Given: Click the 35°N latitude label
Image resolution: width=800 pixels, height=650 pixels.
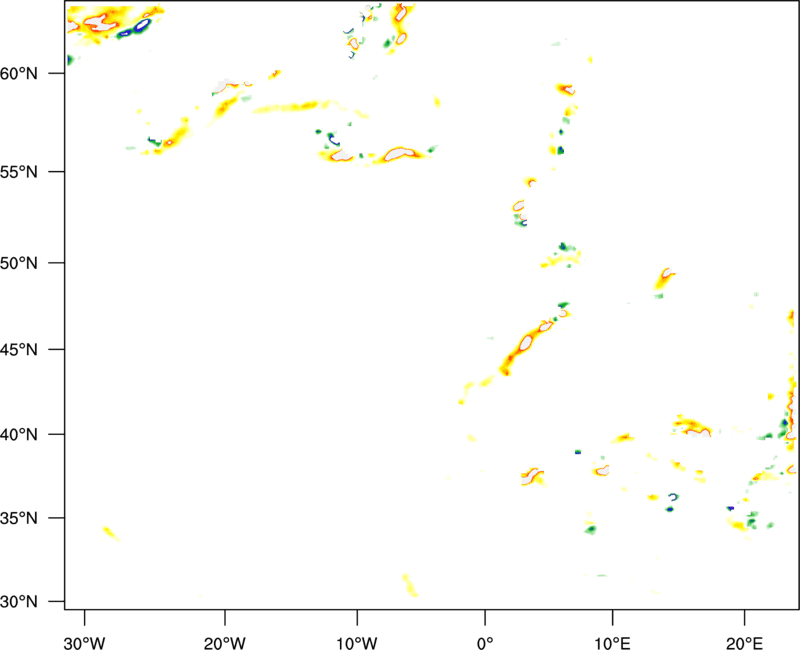Looking at the screenshot, I should pyautogui.click(x=19, y=518).
